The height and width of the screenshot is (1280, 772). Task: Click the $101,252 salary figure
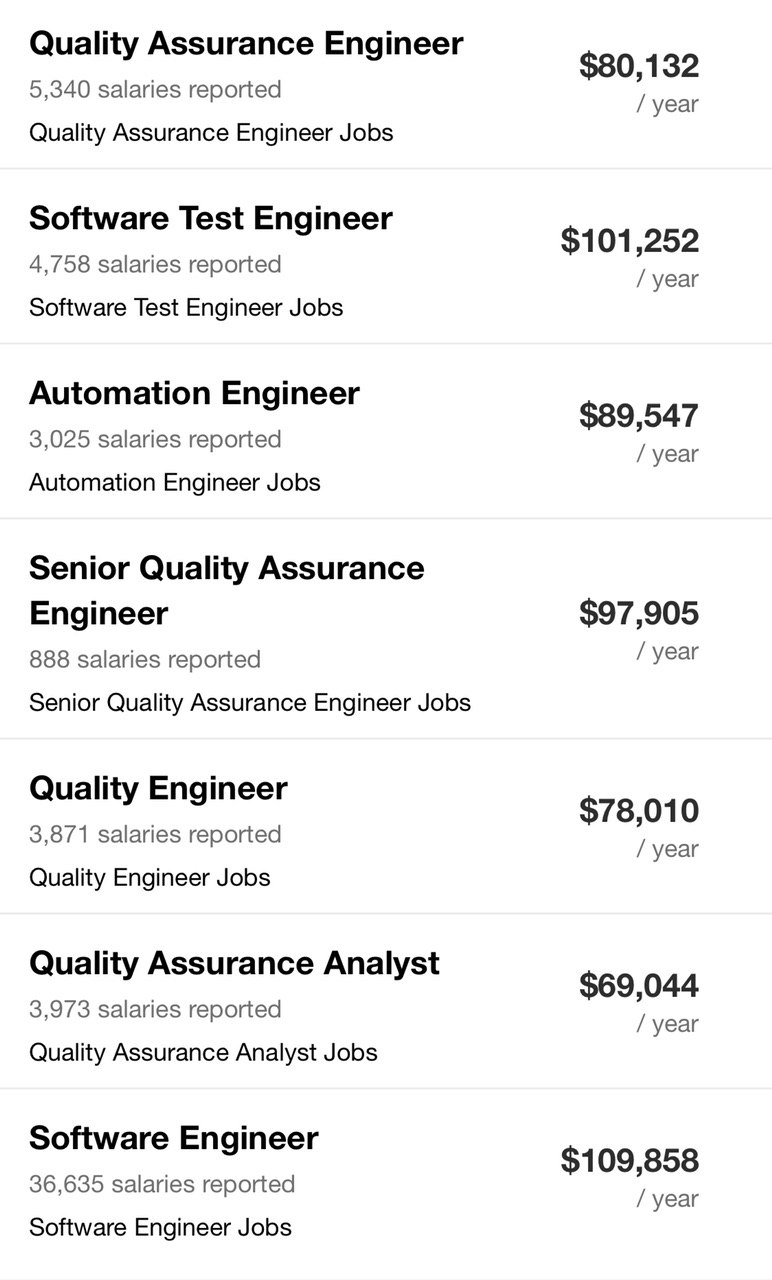630,242
